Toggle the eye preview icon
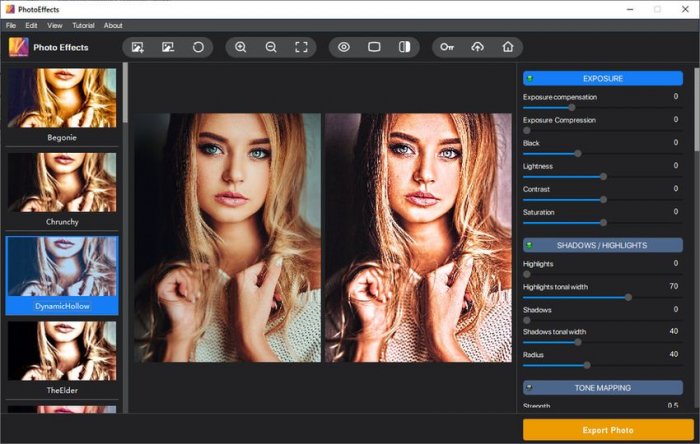Screen dimensions: 700x444 [344, 47]
